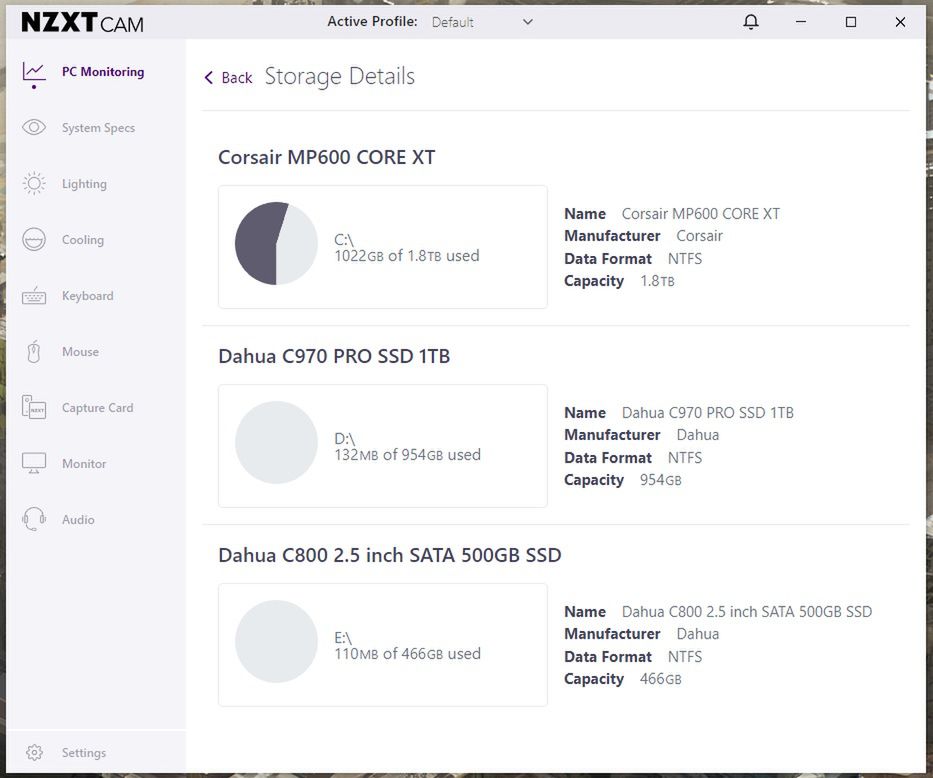Click the Capacity value 466GB
Viewport: 933px width, 778px height.
[660, 679]
